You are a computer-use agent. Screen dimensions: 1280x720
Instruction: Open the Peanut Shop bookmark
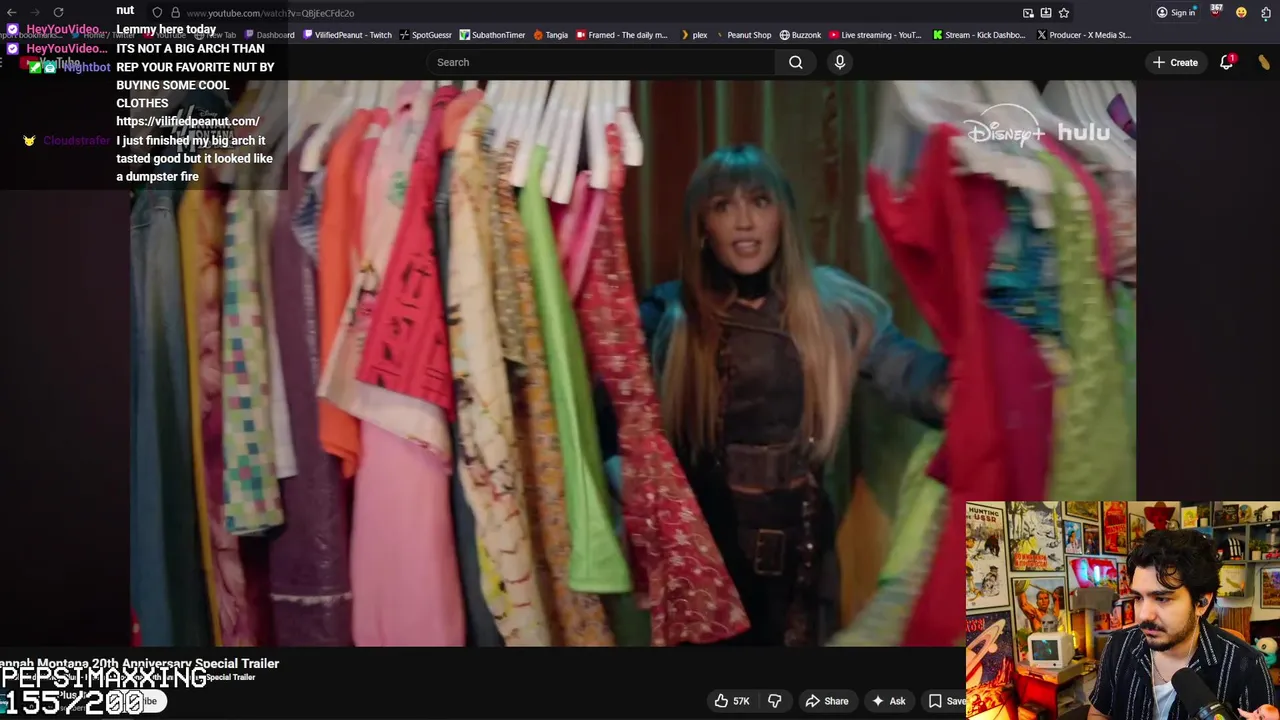pyautogui.click(x=743, y=35)
